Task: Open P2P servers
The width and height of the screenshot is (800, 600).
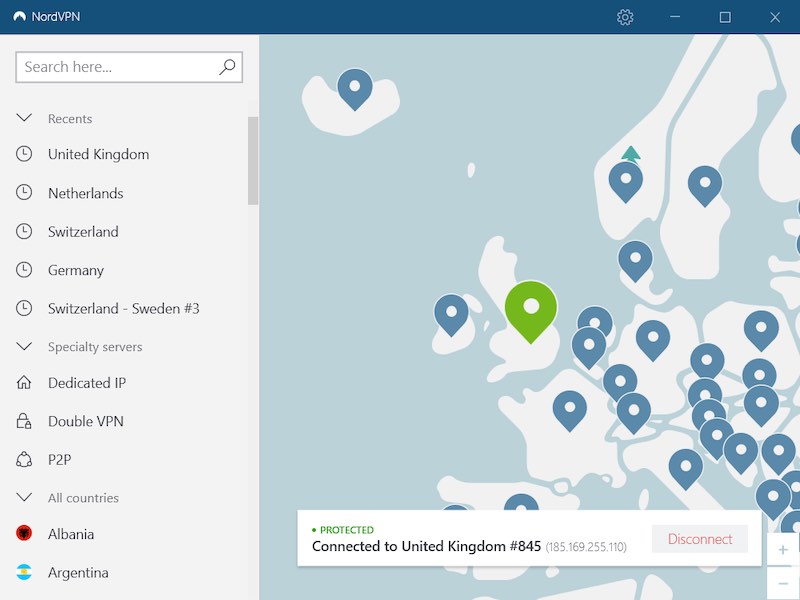Action: (x=60, y=460)
